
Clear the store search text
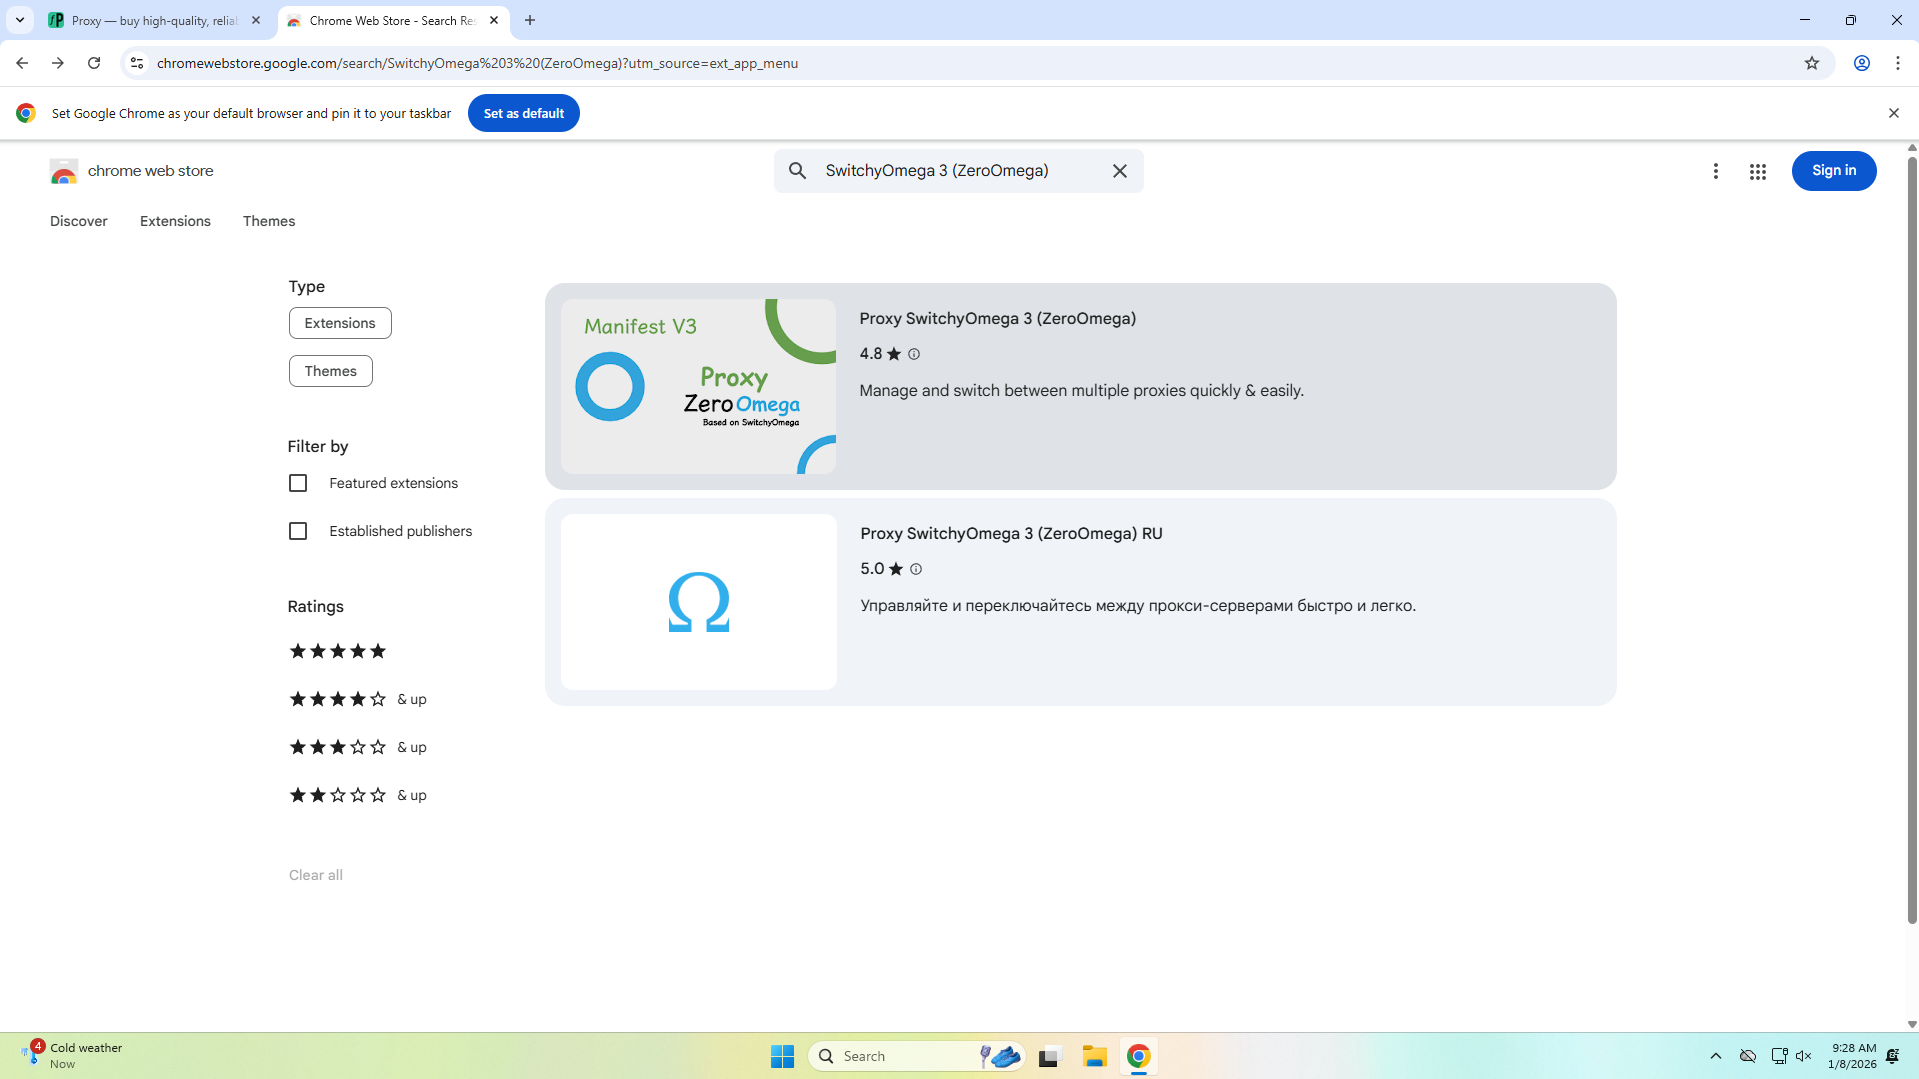point(1120,171)
